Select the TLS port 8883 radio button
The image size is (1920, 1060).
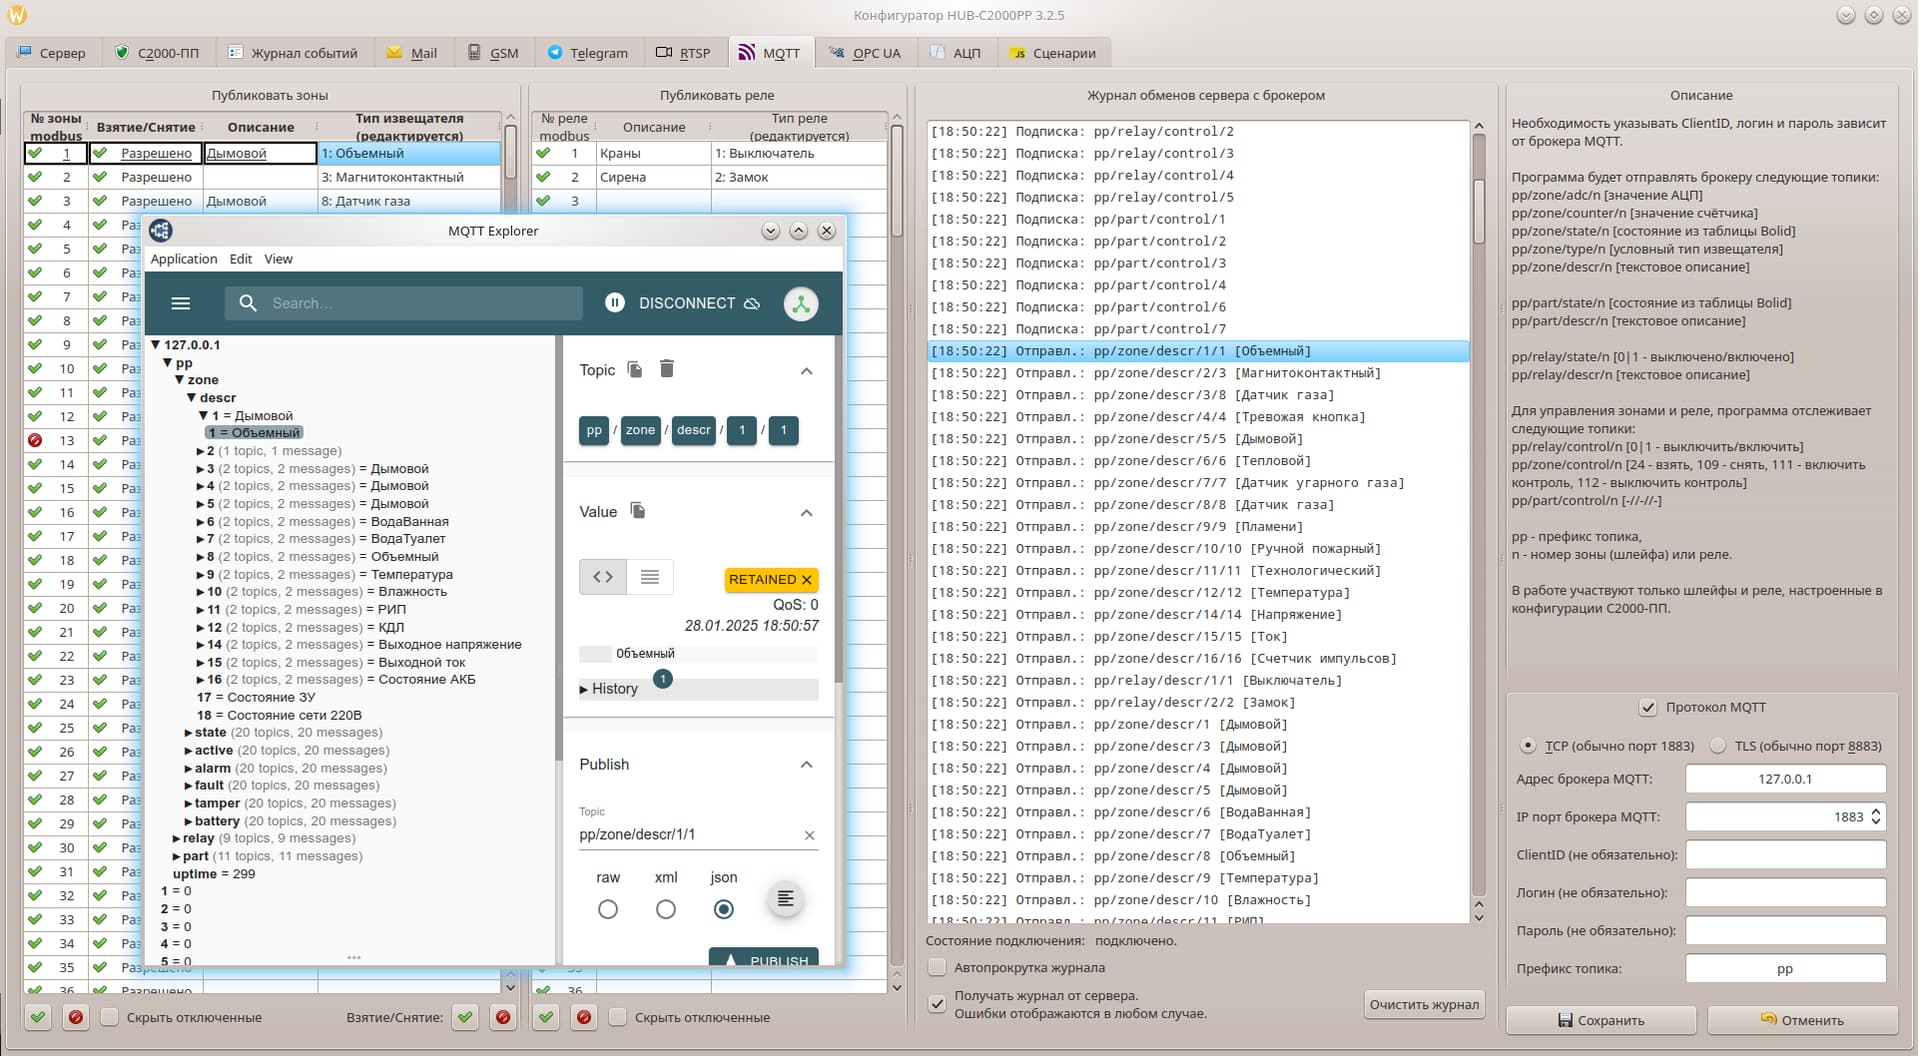1718,746
